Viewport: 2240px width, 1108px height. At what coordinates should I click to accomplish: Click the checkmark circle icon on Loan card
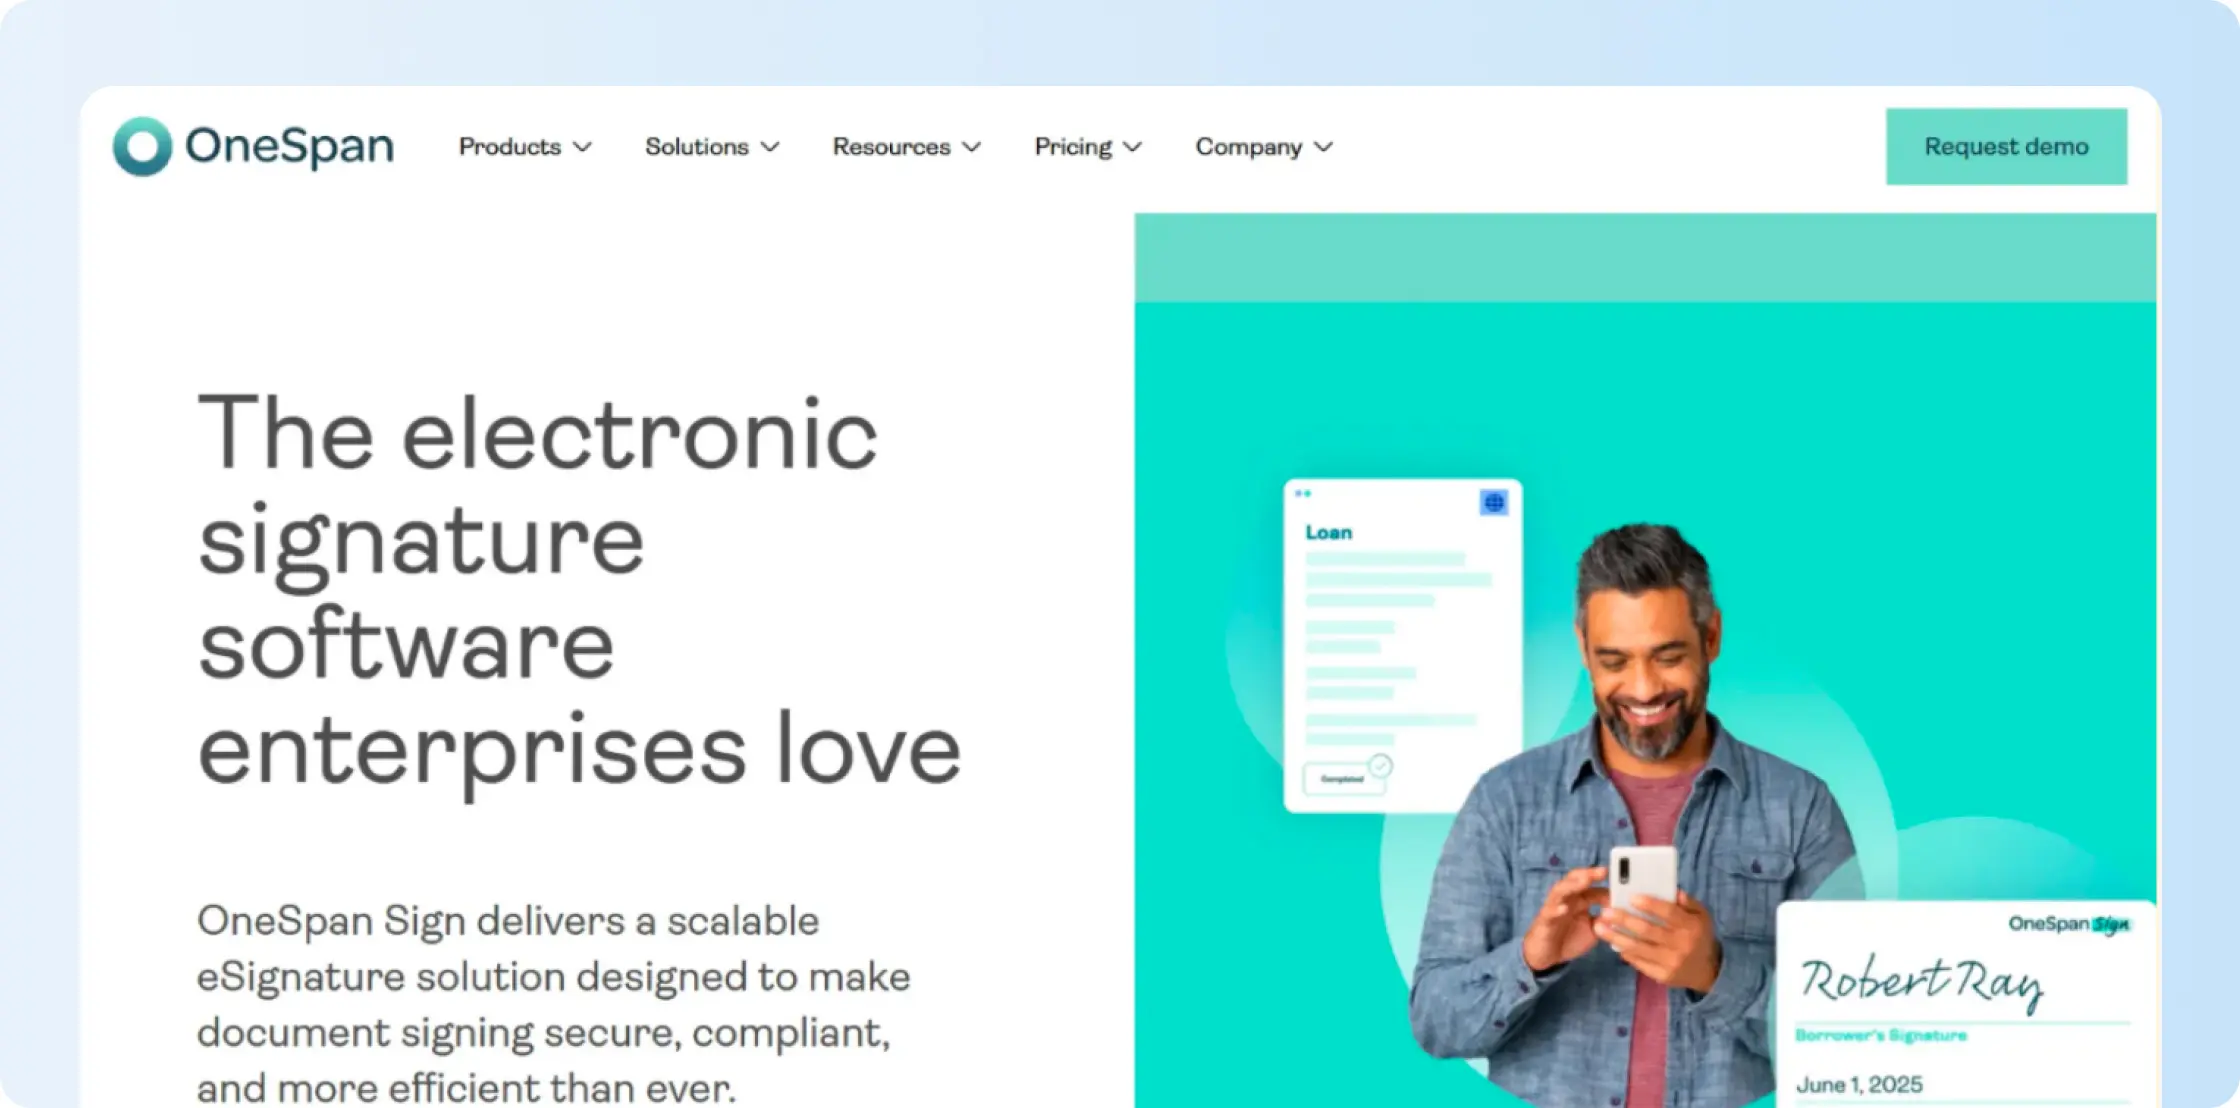coord(1381,766)
